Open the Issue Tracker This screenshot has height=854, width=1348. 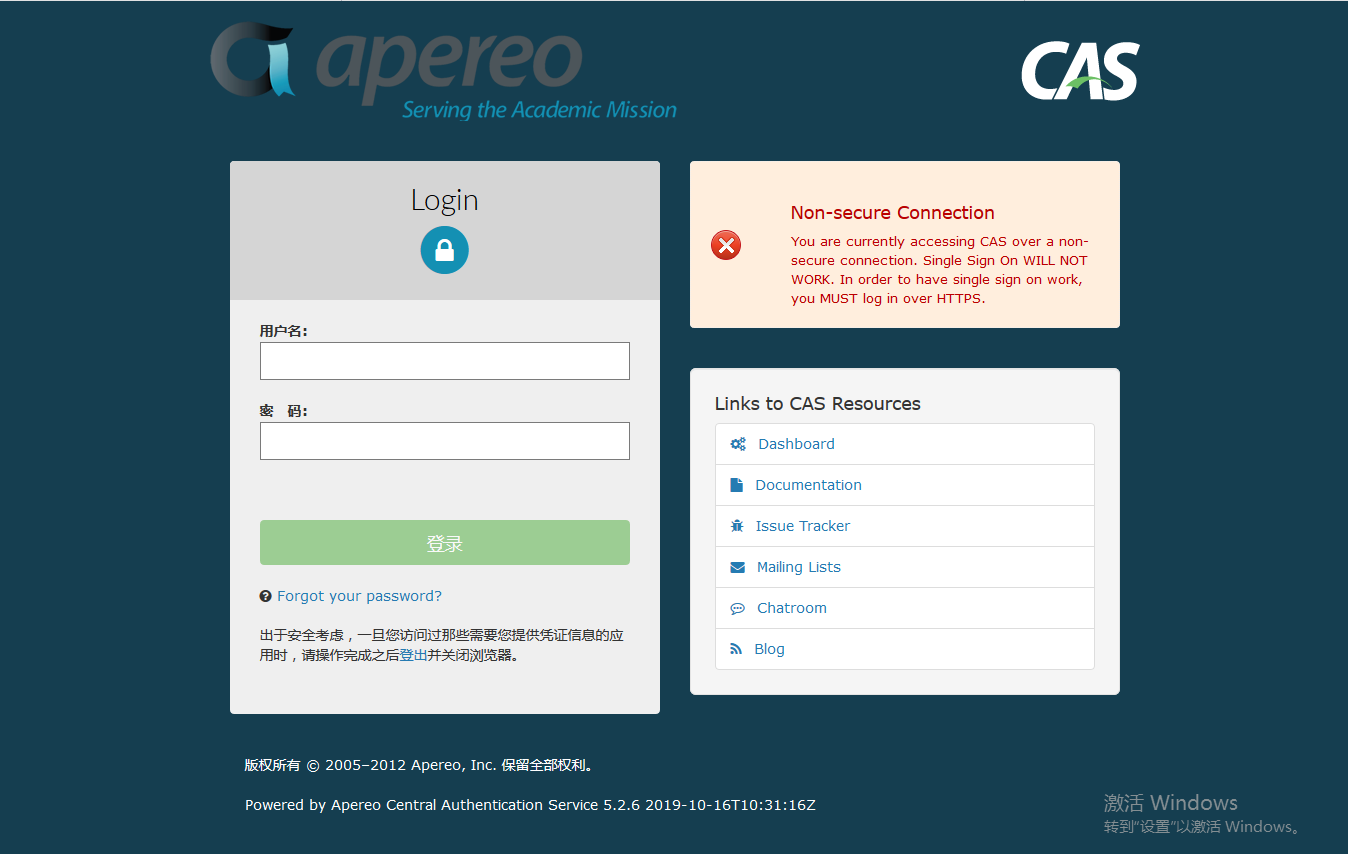[804, 525]
